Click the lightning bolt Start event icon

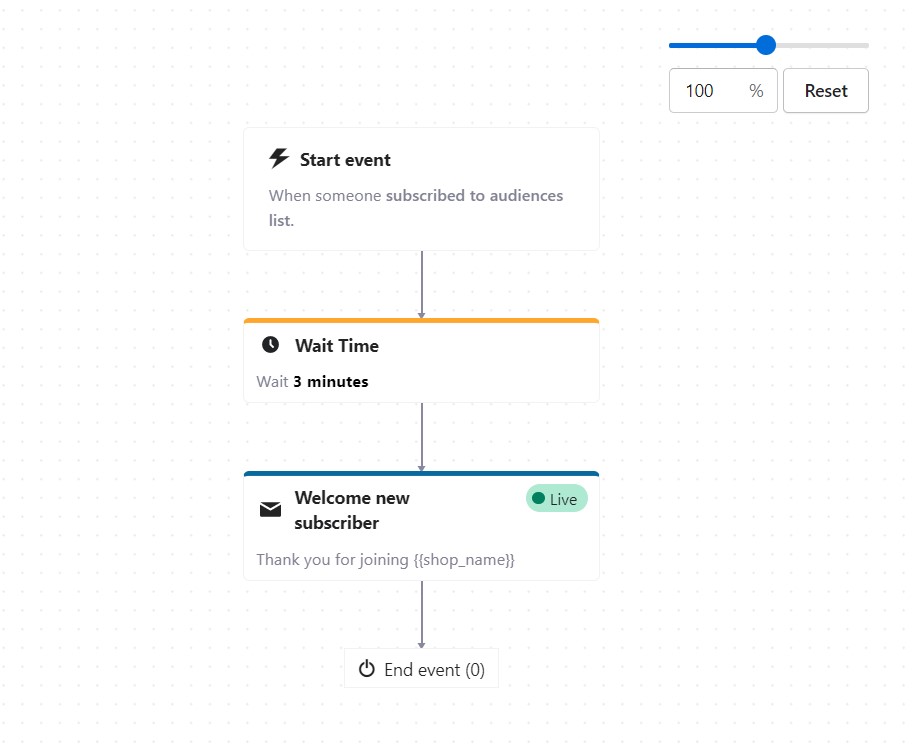click(x=279, y=159)
